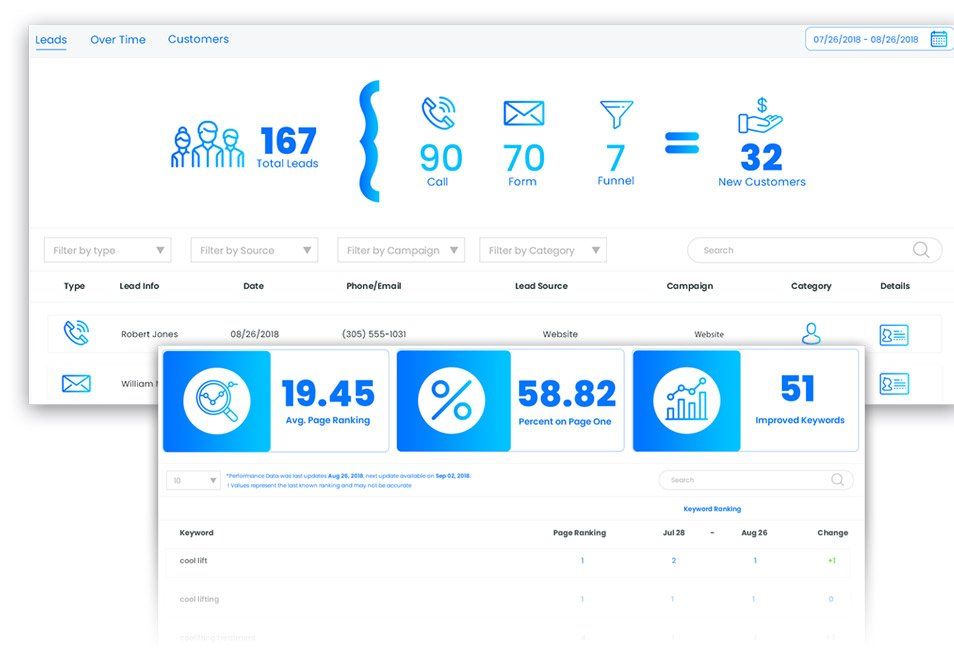The image size is (954, 660).
Task: Open the calendar date picker icon
Action: click(x=939, y=39)
